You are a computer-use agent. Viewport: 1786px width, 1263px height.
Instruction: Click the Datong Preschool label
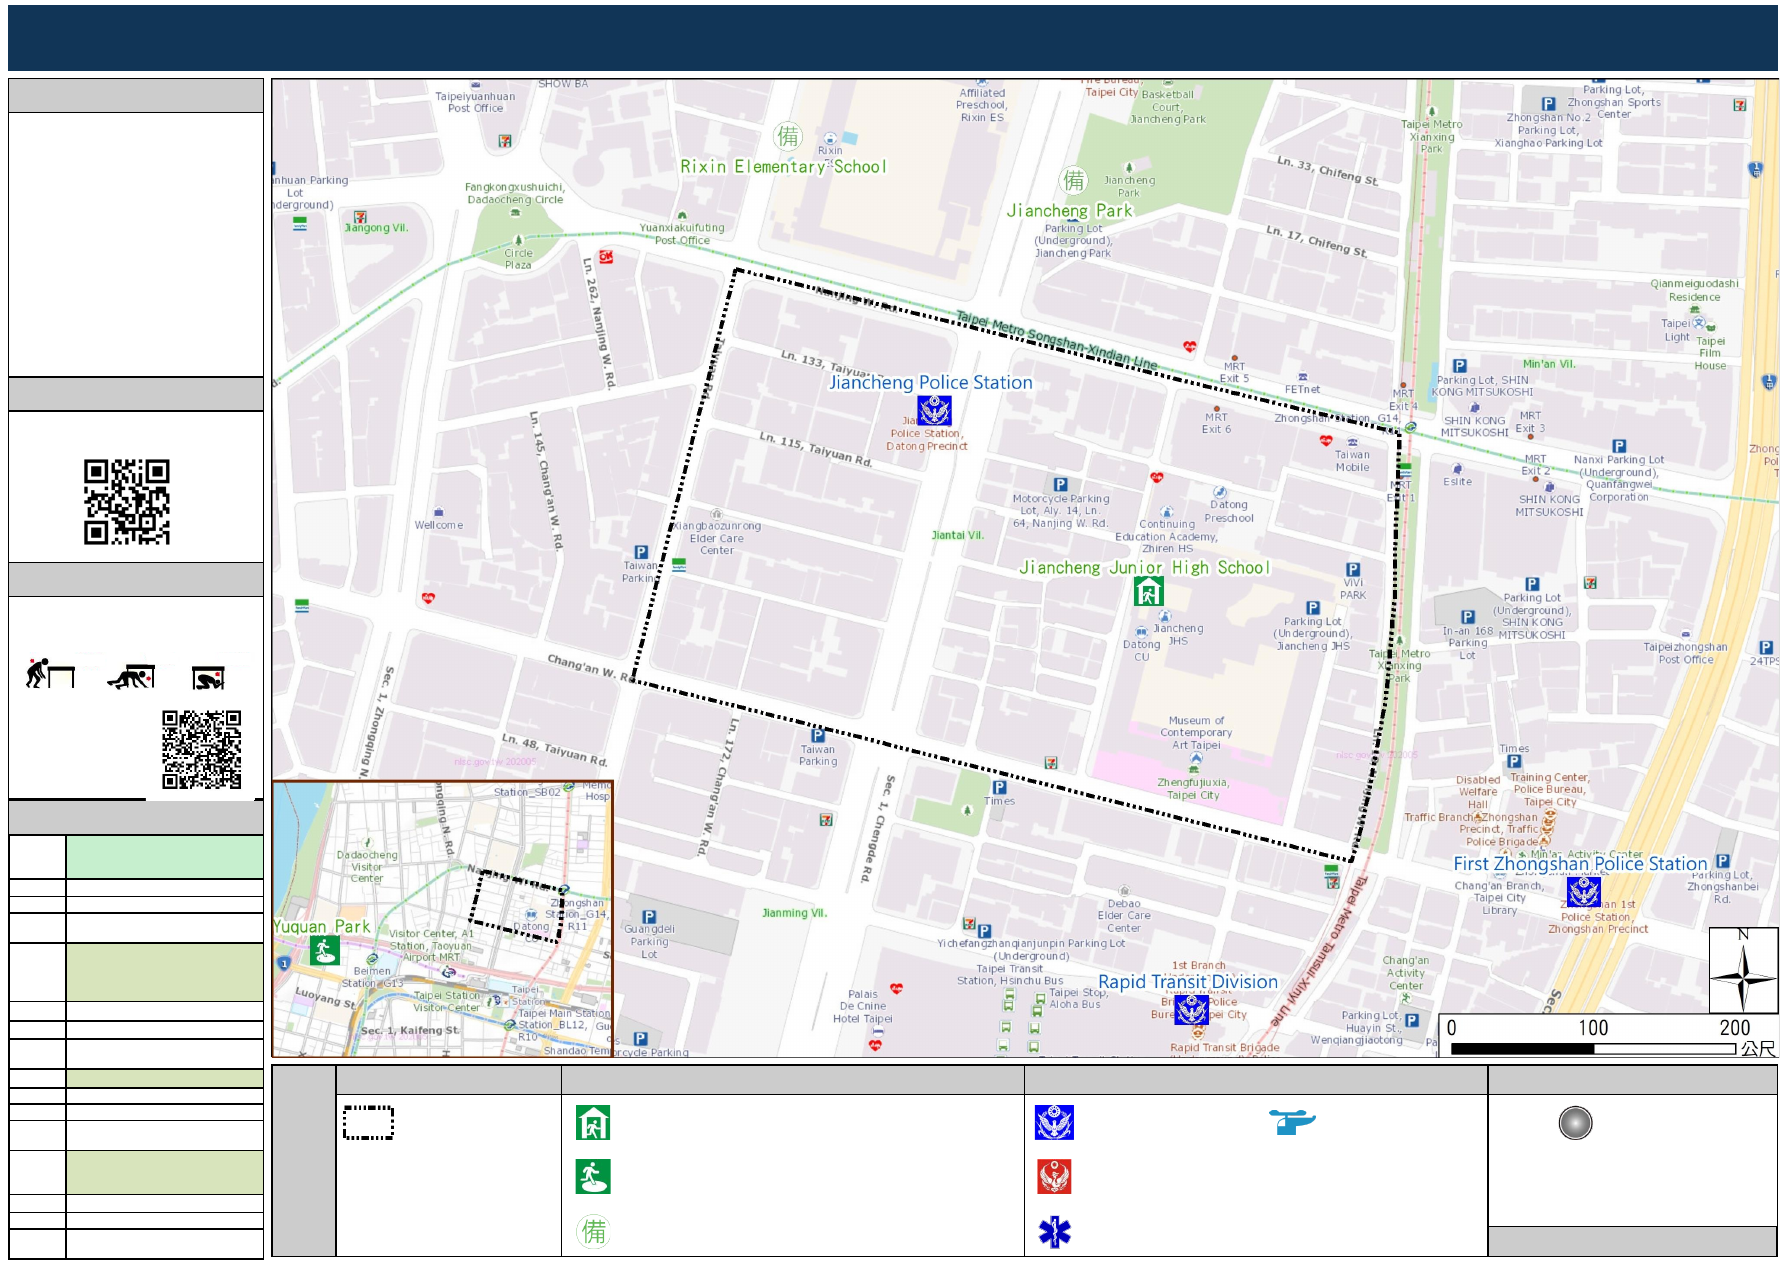[x=1229, y=511]
